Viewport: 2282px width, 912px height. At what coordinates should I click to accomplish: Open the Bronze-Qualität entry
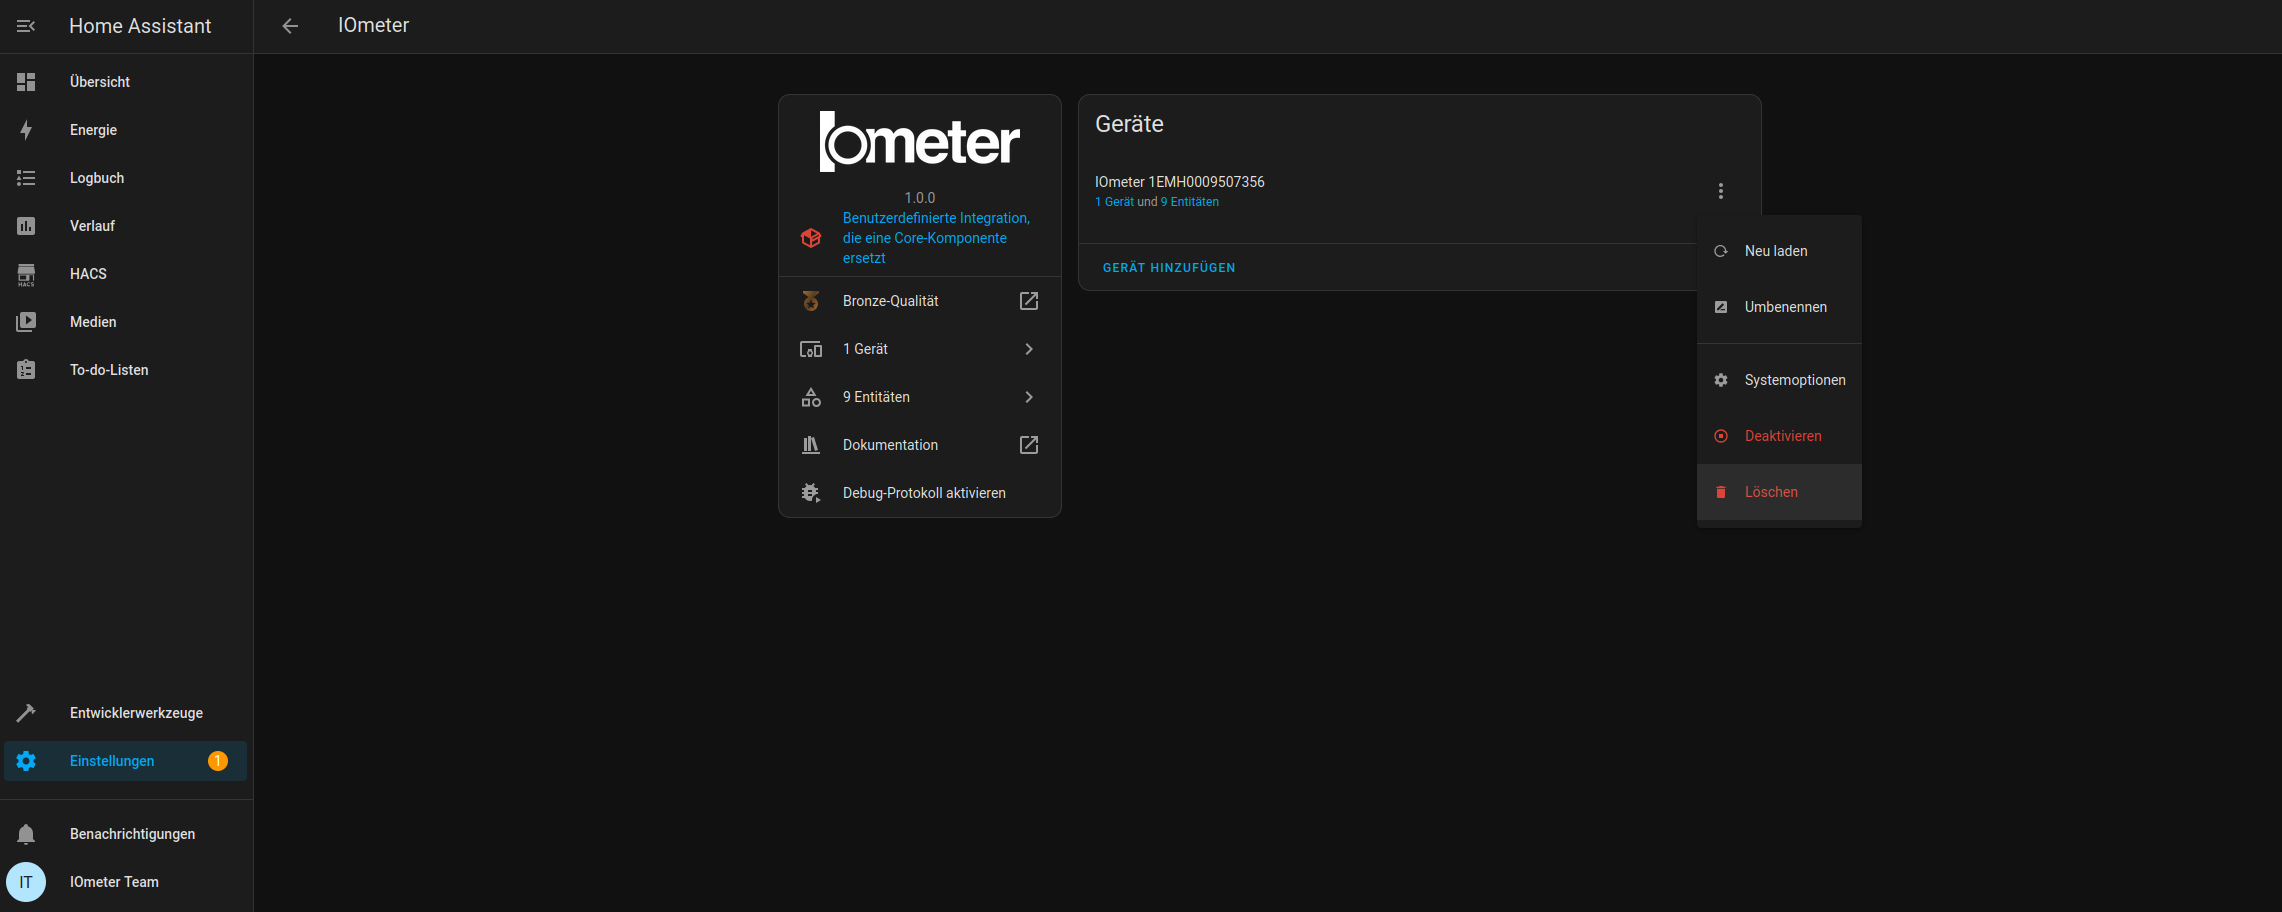[x=920, y=301]
